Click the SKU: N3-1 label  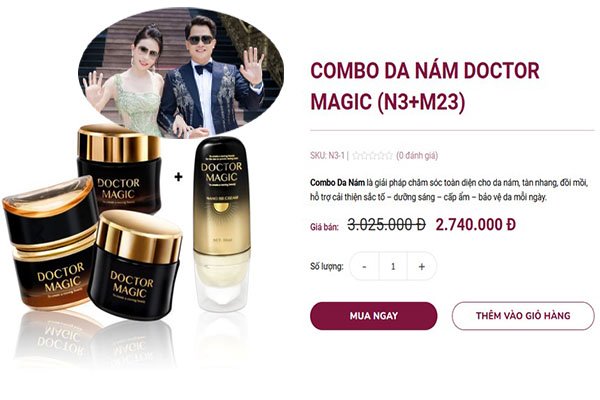327,155
